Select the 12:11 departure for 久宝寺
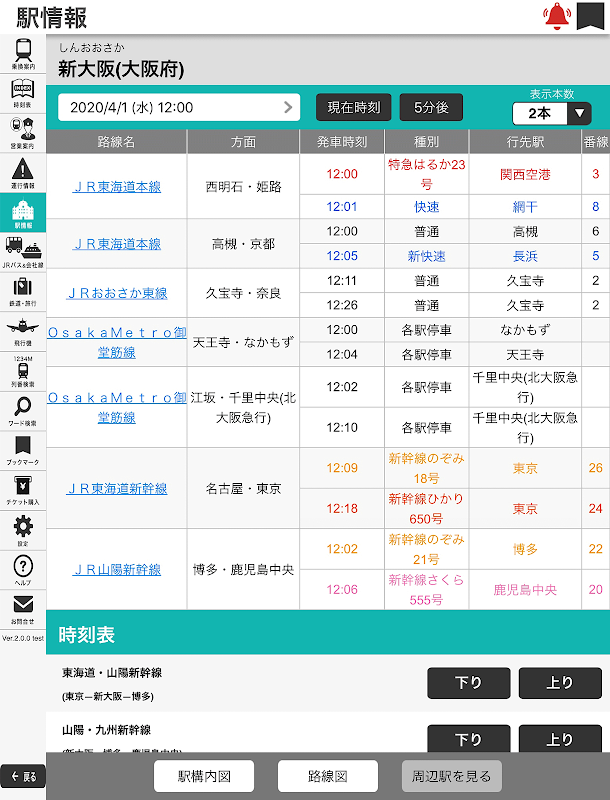The image size is (610, 800). pyautogui.click(x=342, y=281)
